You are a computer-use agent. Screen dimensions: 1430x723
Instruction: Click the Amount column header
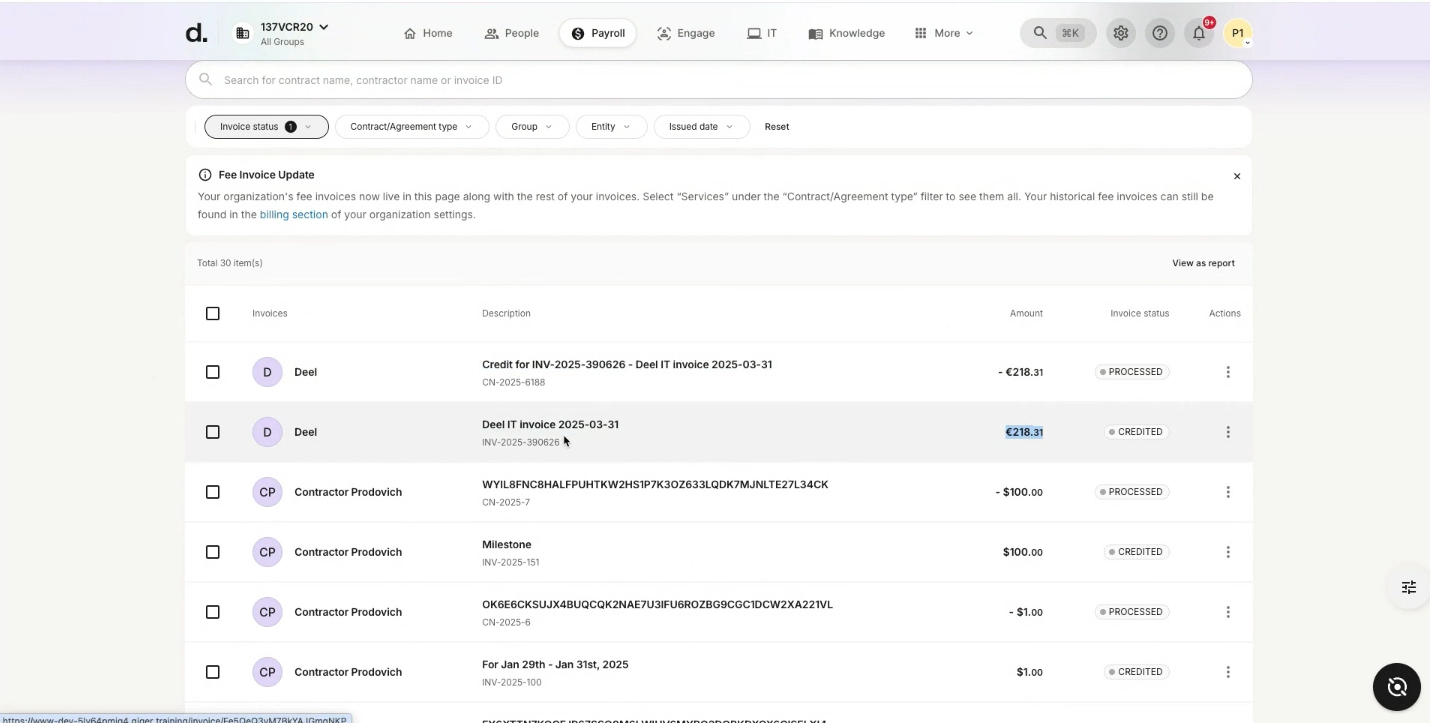[1026, 313]
